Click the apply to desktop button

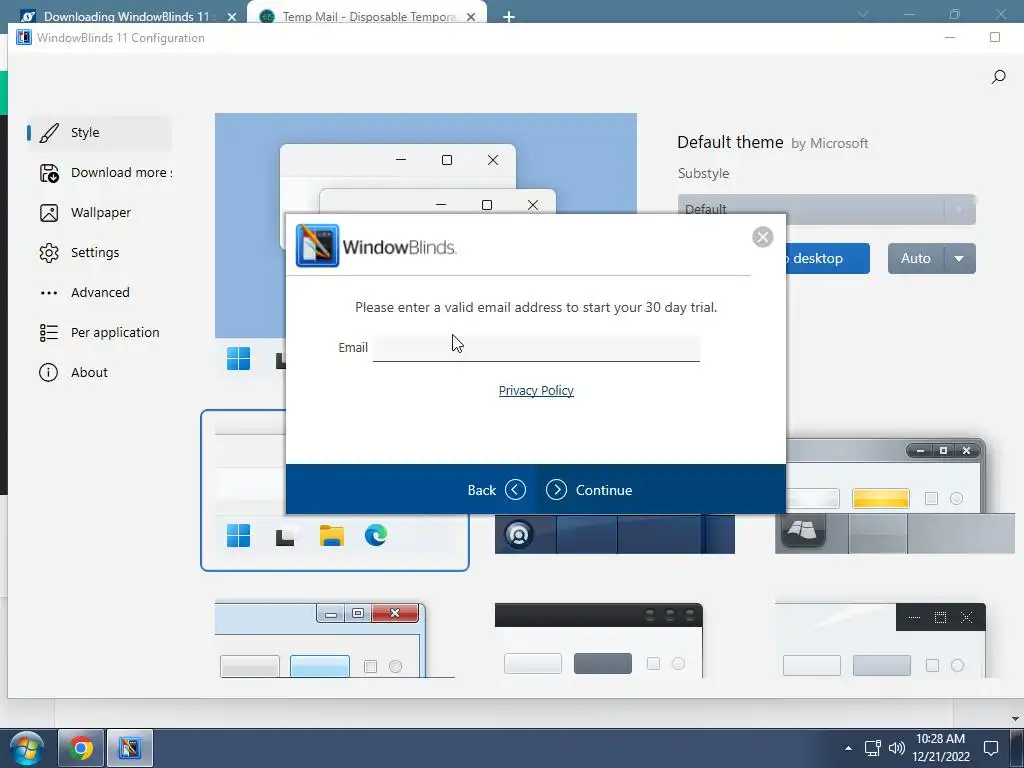(827, 259)
